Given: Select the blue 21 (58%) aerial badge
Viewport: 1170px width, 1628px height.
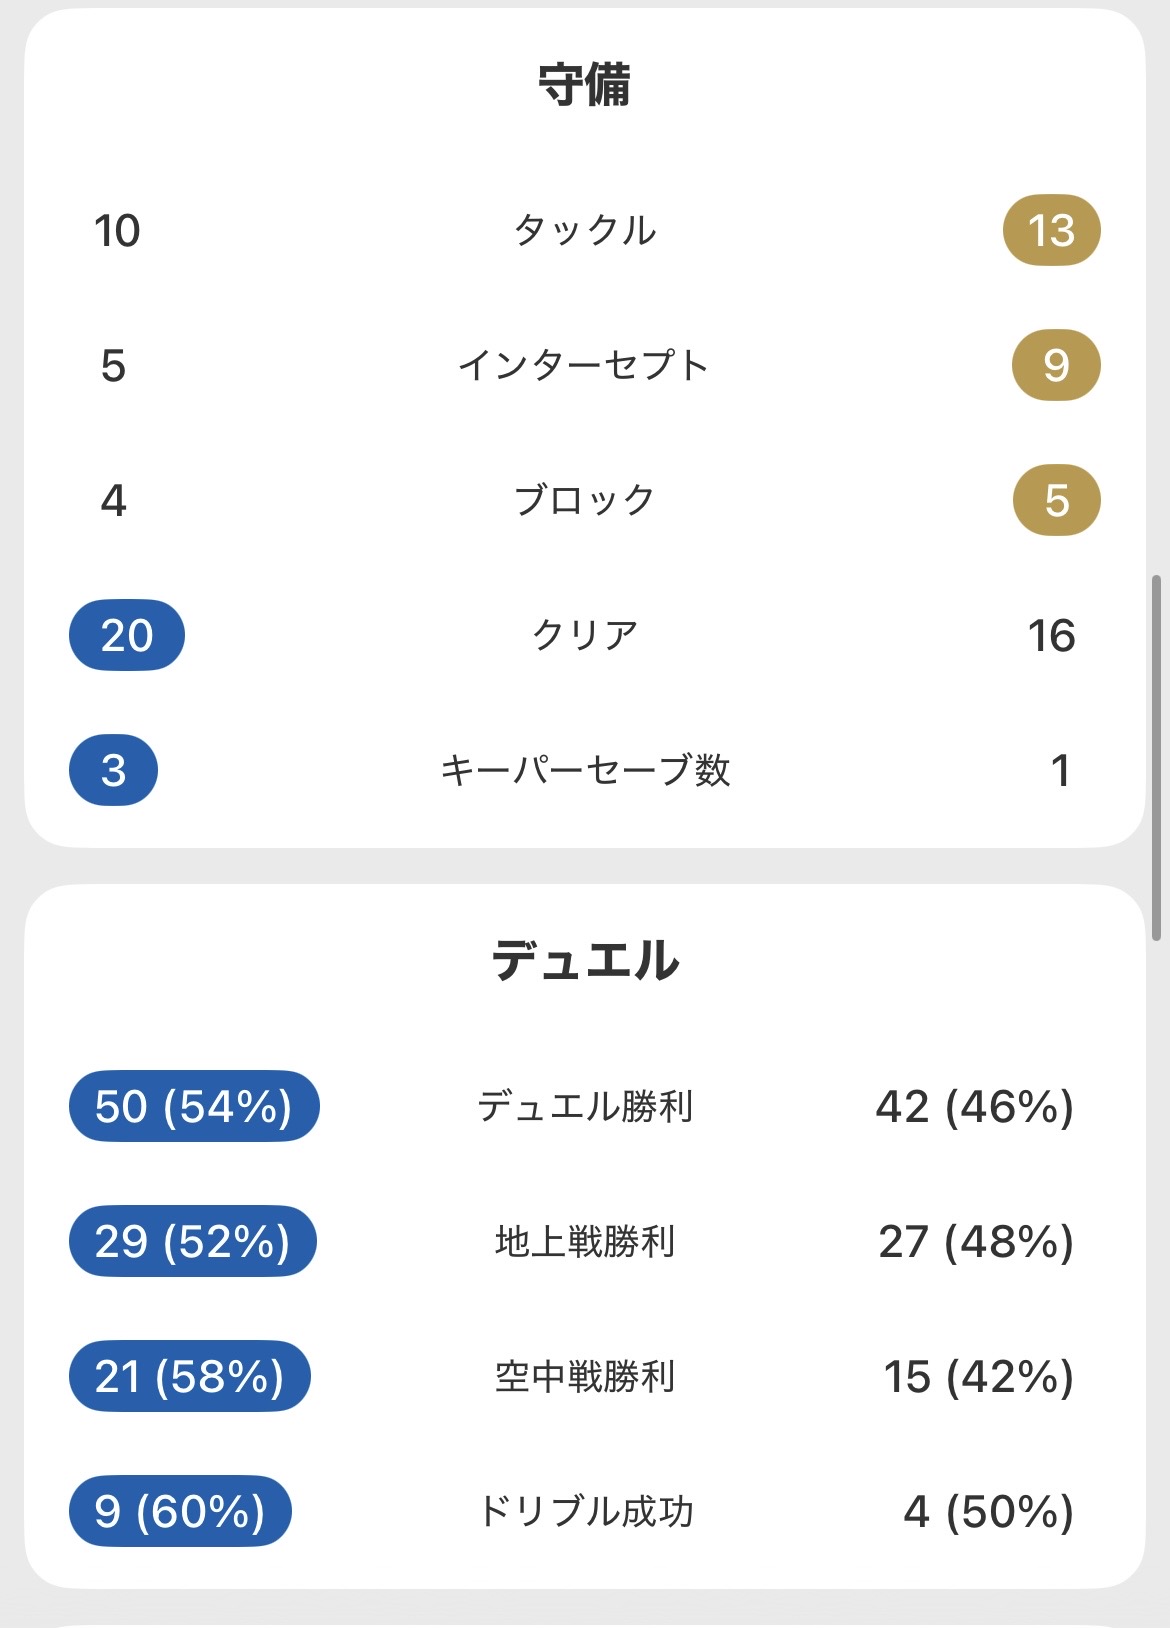Looking at the screenshot, I should tap(190, 1376).
